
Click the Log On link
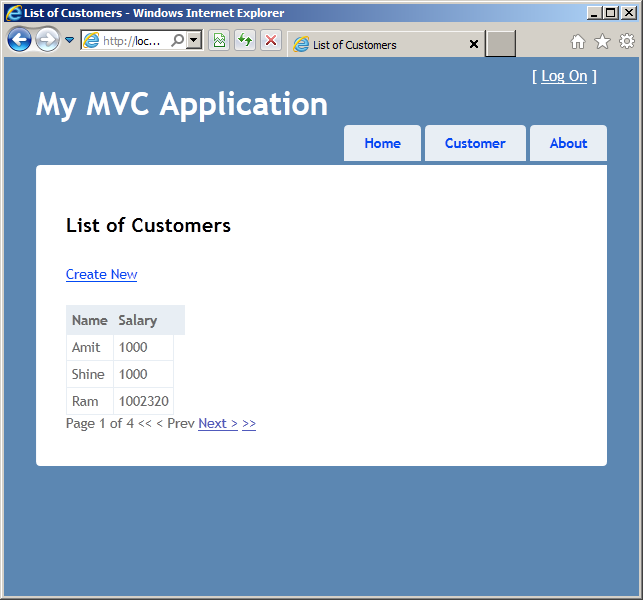click(x=564, y=76)
